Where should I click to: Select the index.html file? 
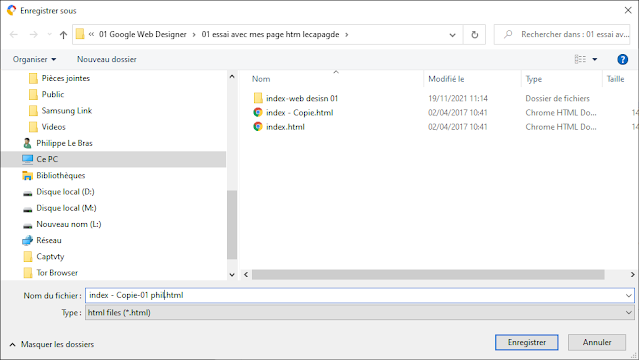tap(285, 127)
